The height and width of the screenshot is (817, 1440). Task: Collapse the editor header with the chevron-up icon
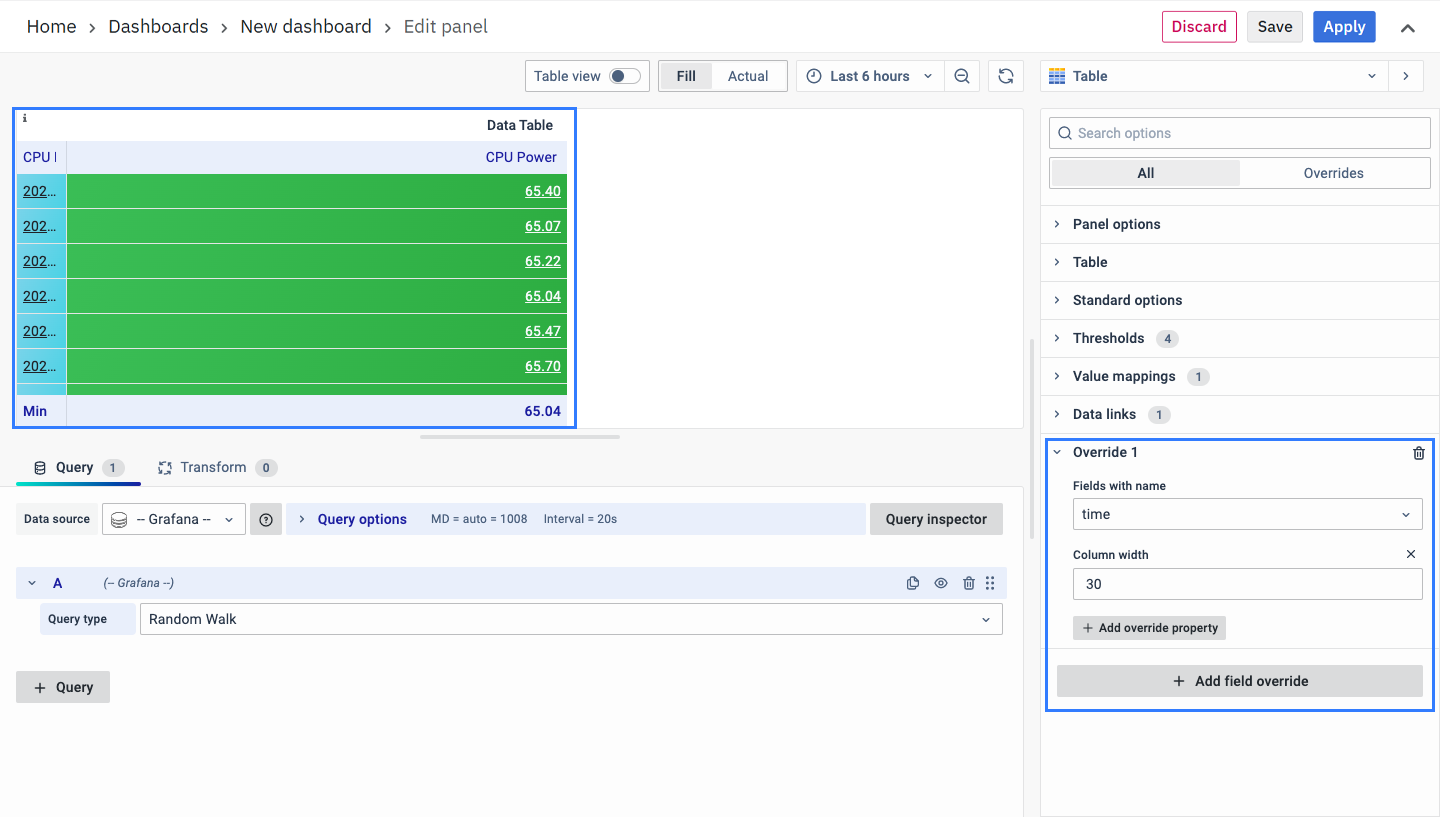[x=1407, y=28]
